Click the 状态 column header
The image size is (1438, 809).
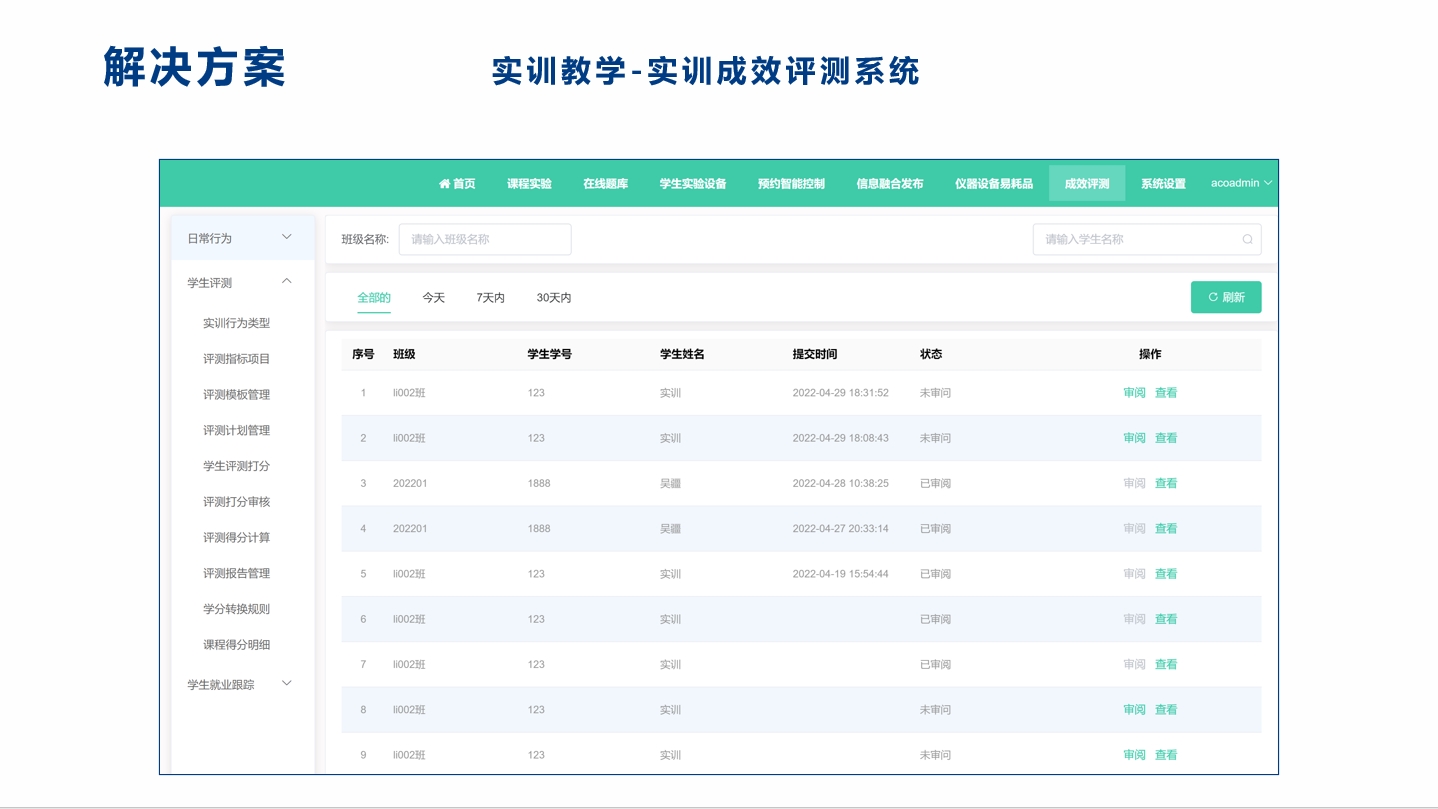pos(931,354)
